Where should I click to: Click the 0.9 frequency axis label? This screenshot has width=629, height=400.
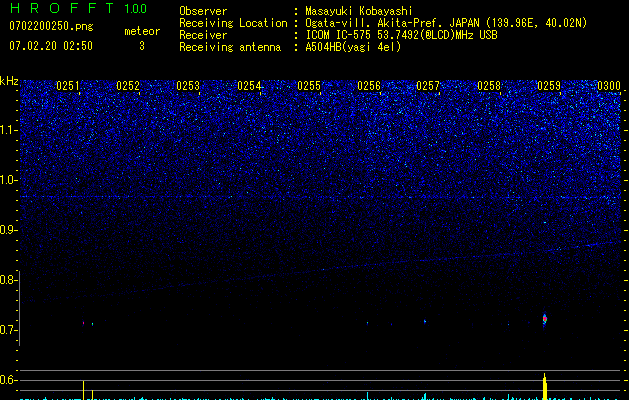point(8,230)
